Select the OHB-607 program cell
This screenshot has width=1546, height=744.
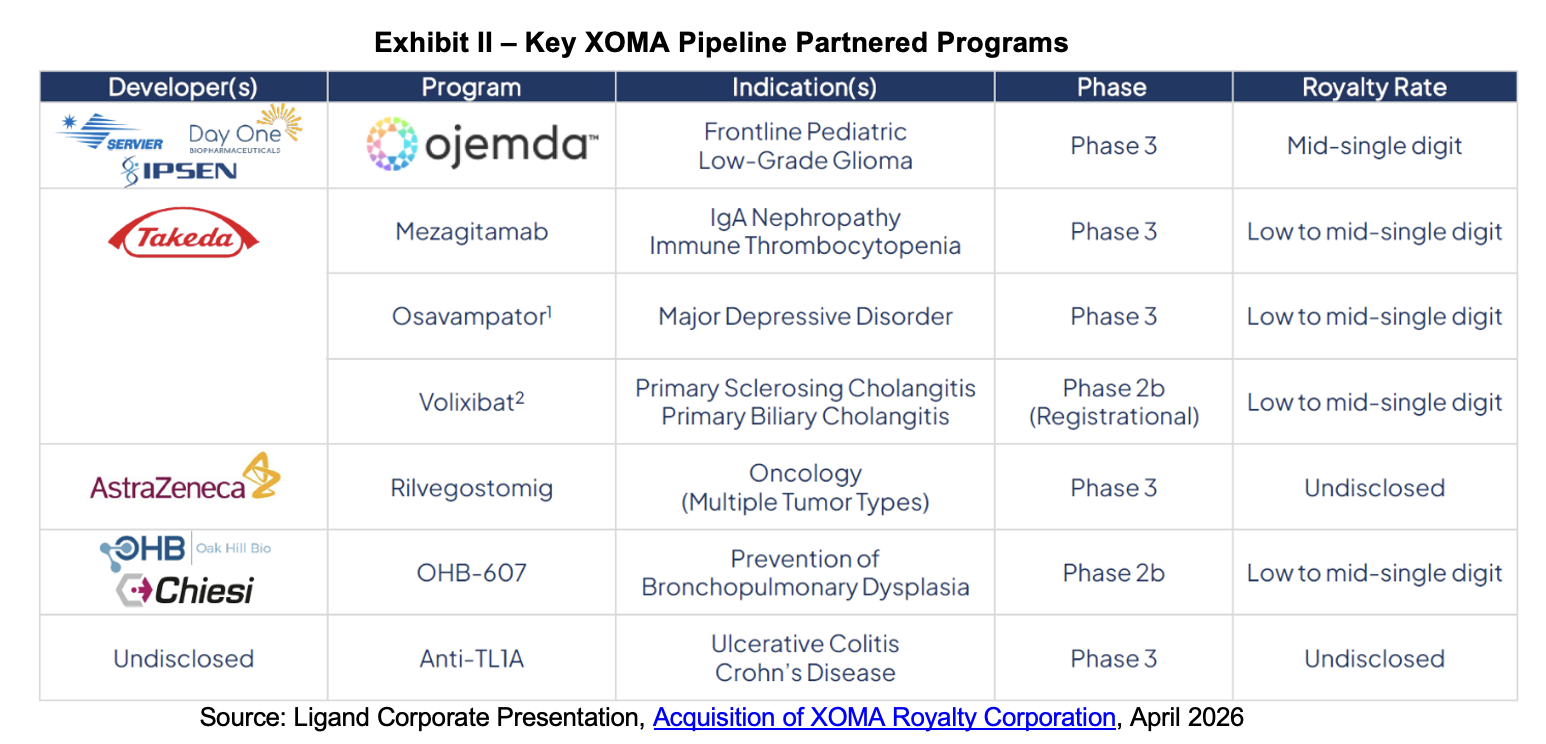471,573
